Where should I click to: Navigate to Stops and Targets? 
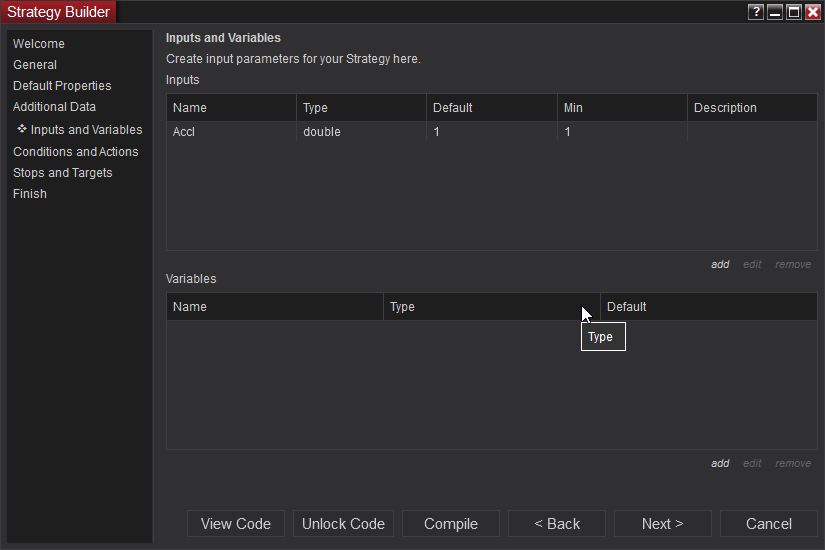click(x=63, y=173)
